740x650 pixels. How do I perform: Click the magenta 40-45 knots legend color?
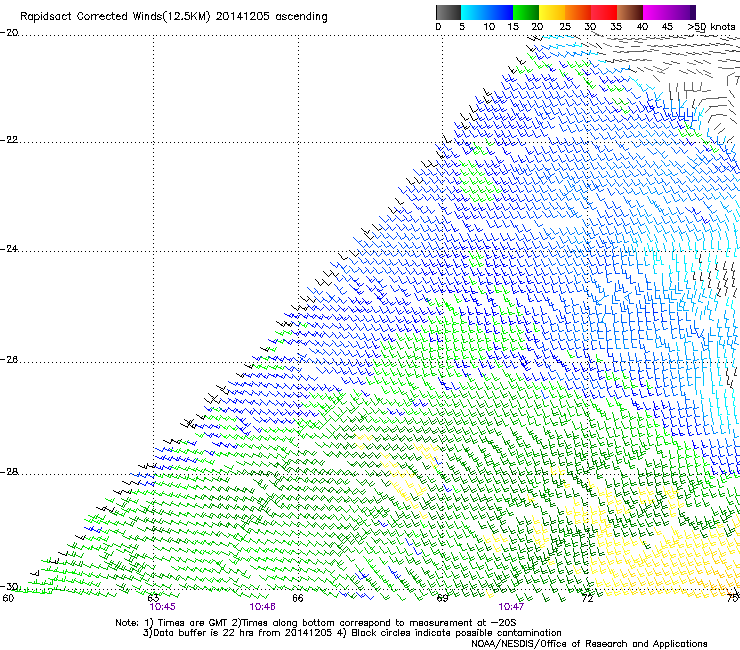[x=656, y=12]
